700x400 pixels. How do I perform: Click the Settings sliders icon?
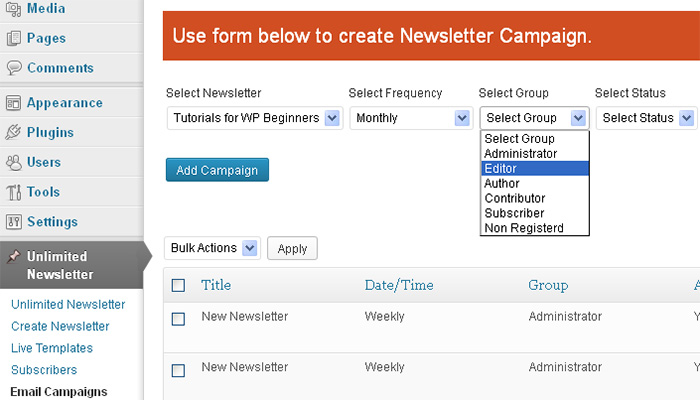14,221
